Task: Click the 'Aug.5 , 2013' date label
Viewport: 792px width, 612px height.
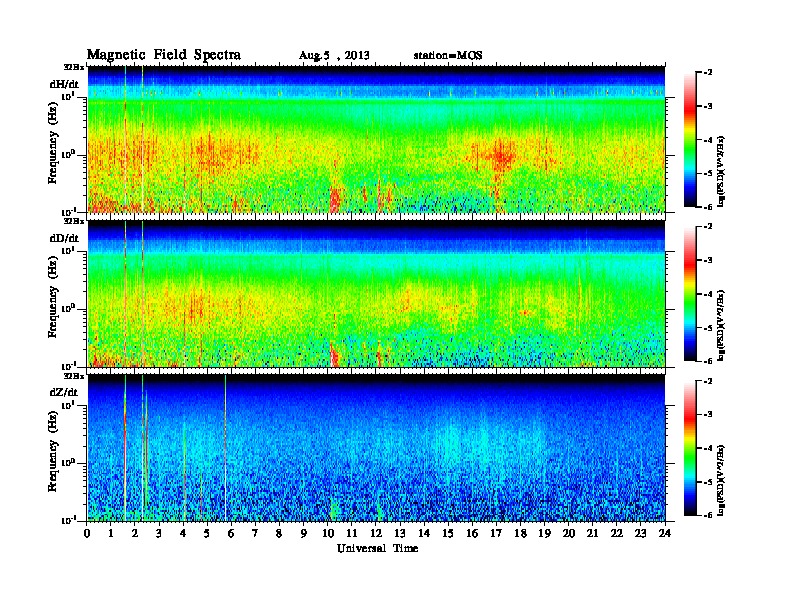Action: click(334, 56)
